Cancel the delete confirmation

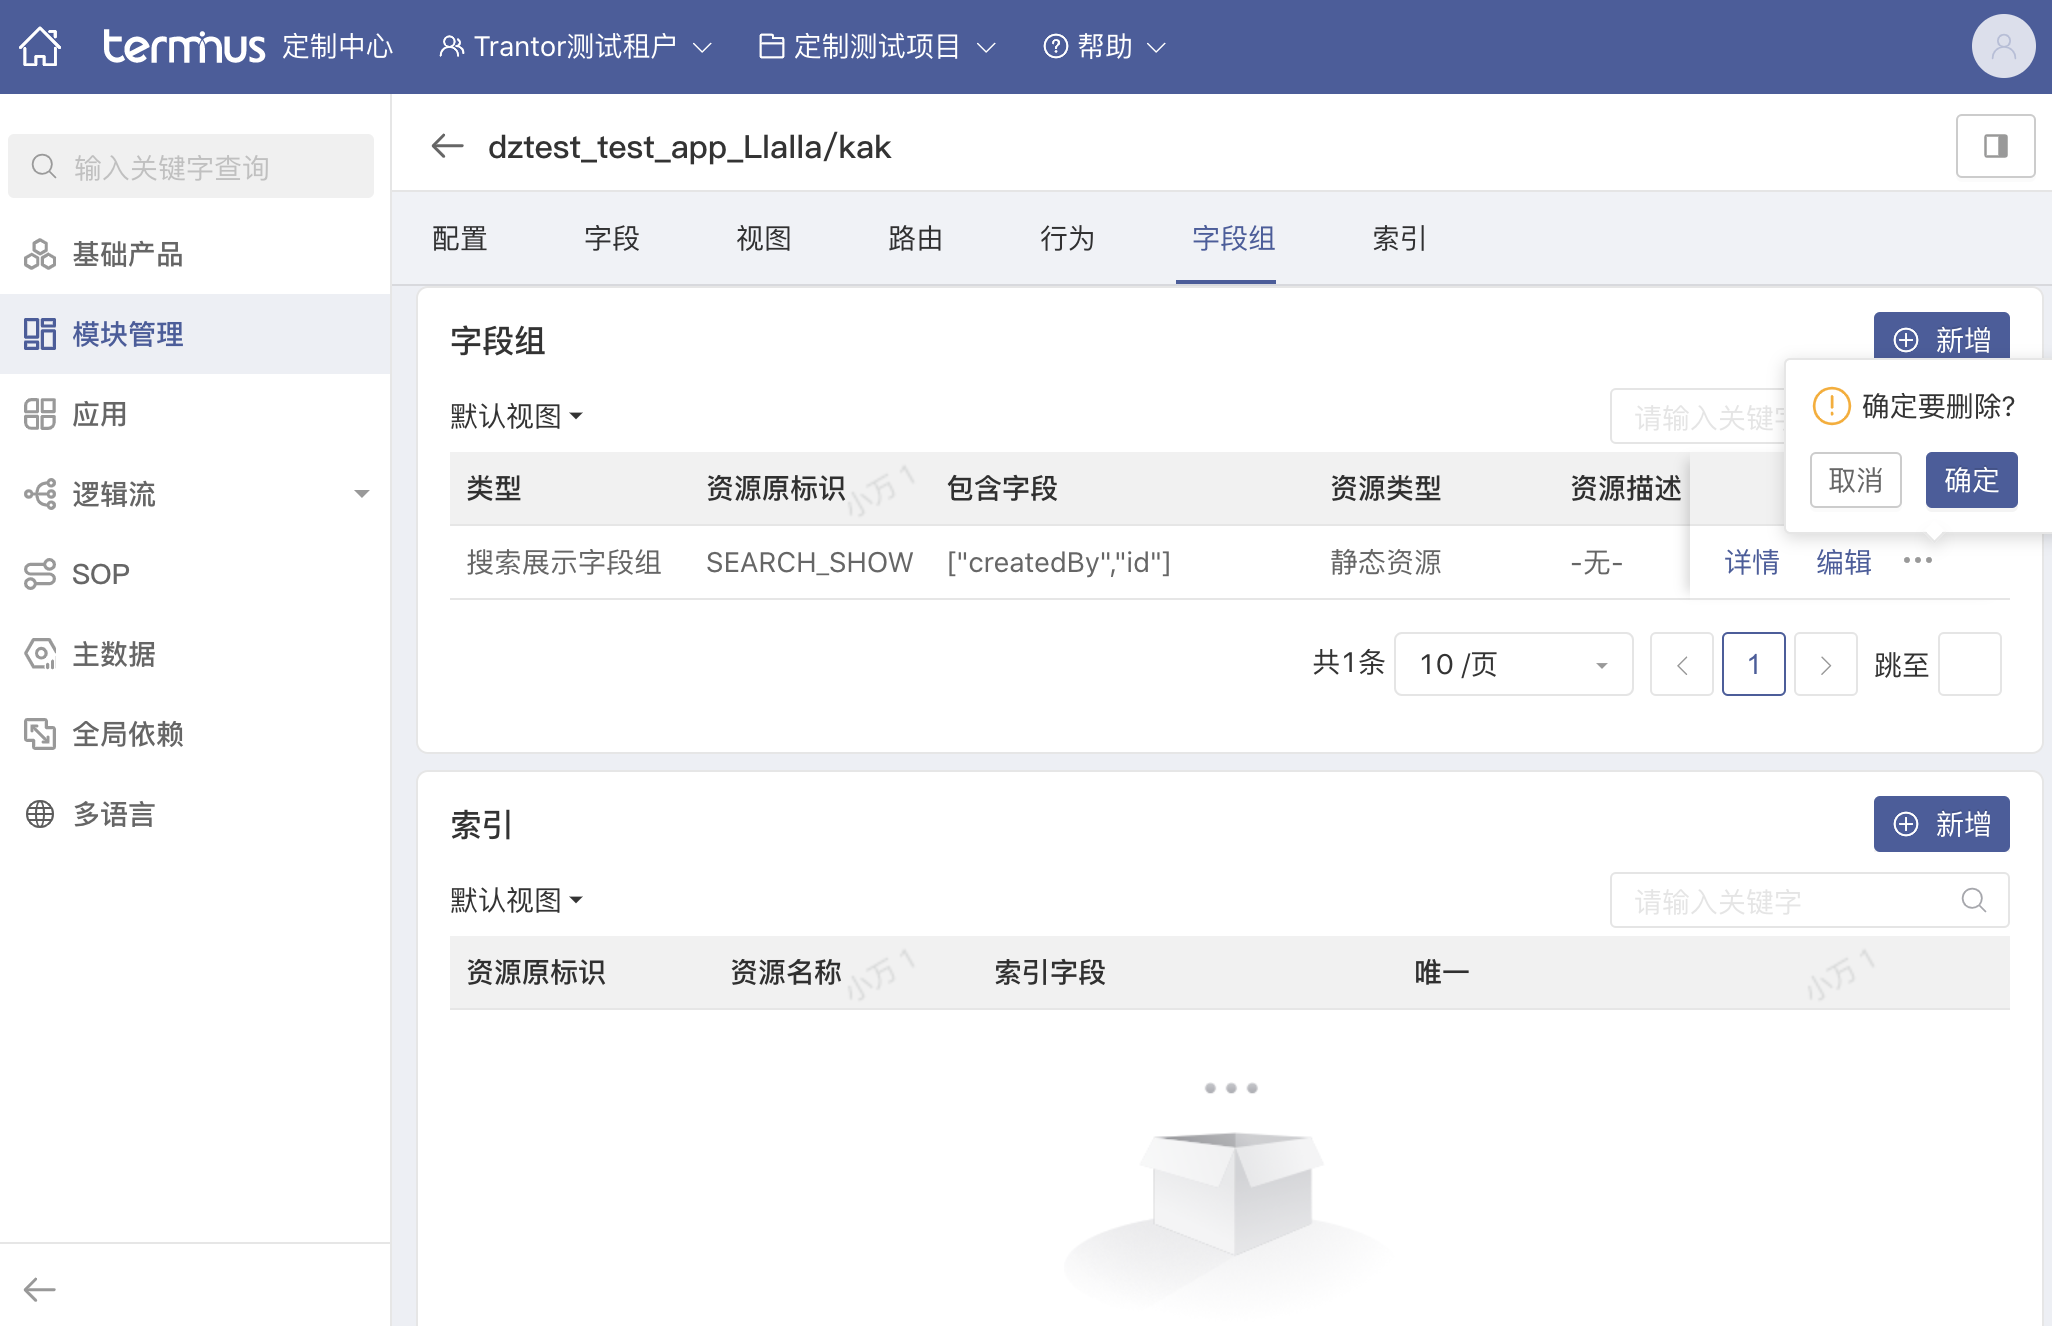tap(1856, 480)
